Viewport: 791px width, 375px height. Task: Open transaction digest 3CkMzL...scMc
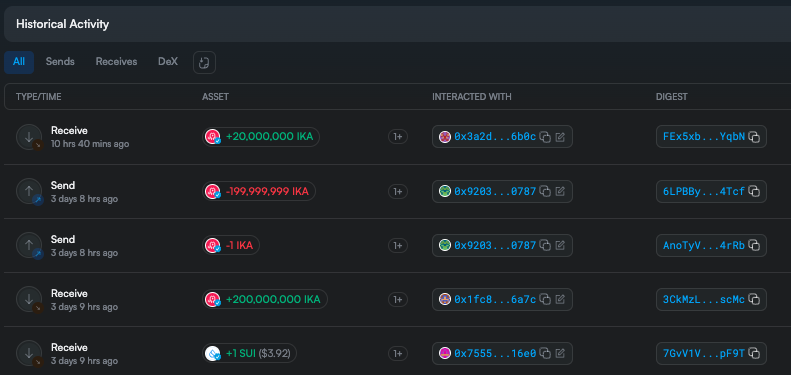pyautogui.click(x=704, y=299)
